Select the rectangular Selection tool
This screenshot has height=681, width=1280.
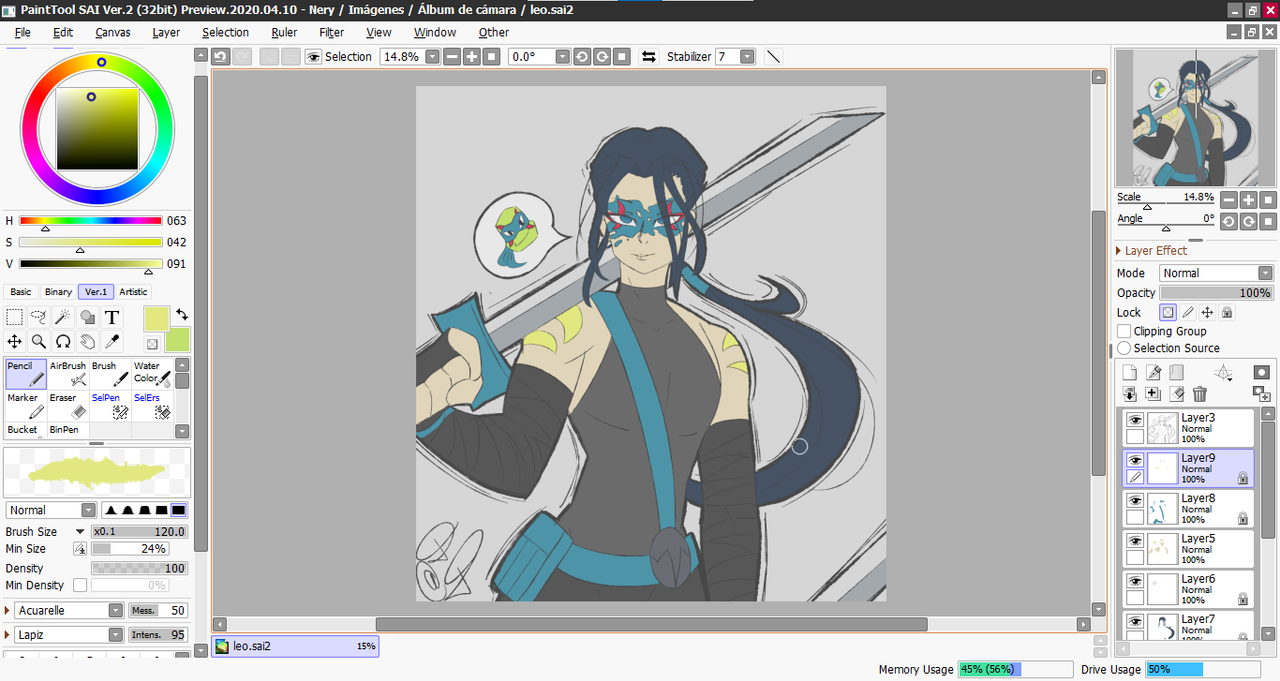(15, 317)
